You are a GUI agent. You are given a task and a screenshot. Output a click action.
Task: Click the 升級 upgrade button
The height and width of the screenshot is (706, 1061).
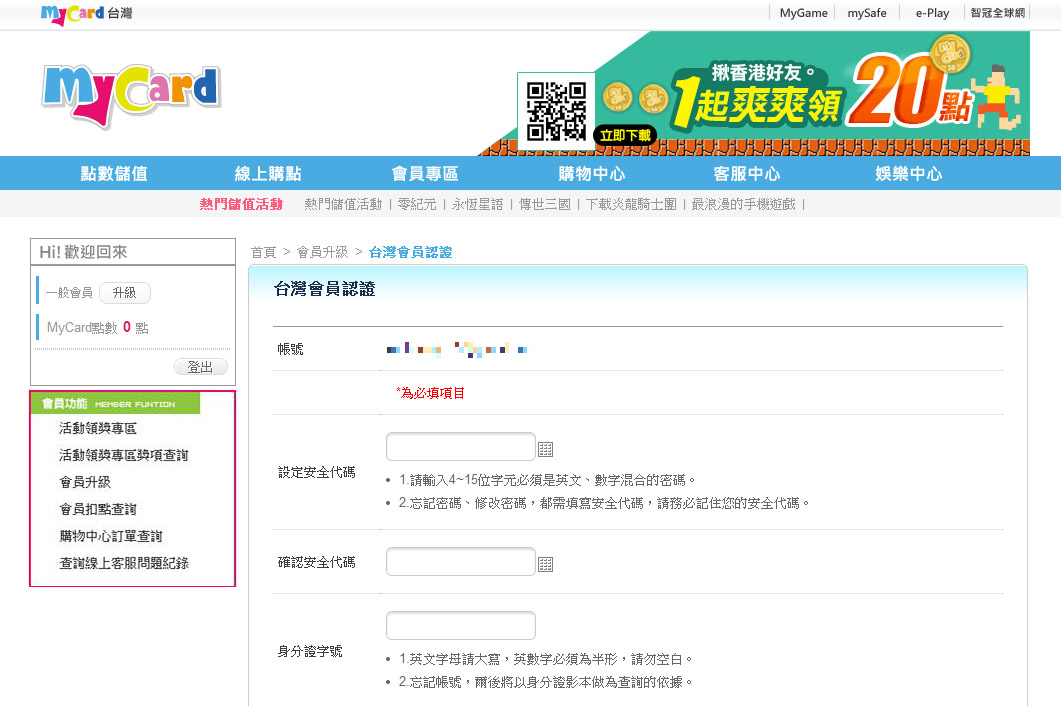pos(124,293)
